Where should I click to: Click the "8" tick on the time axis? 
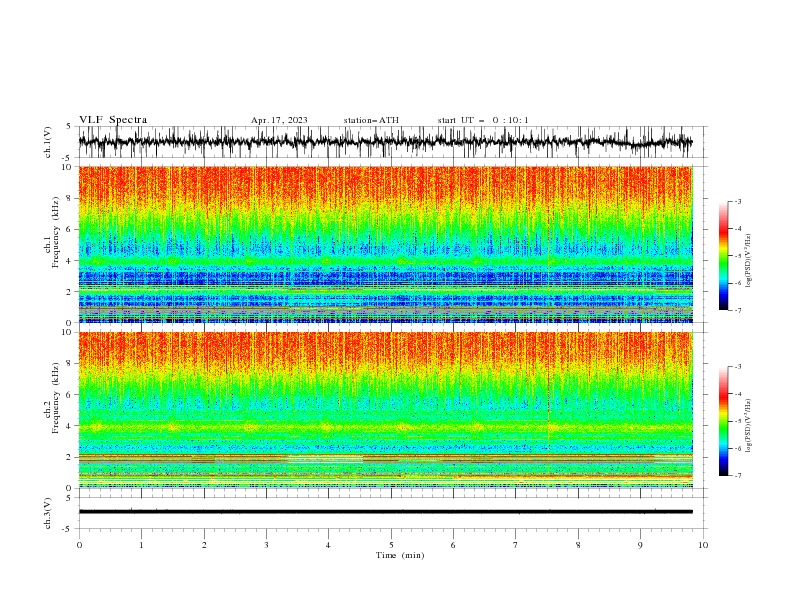coord(578,545)
